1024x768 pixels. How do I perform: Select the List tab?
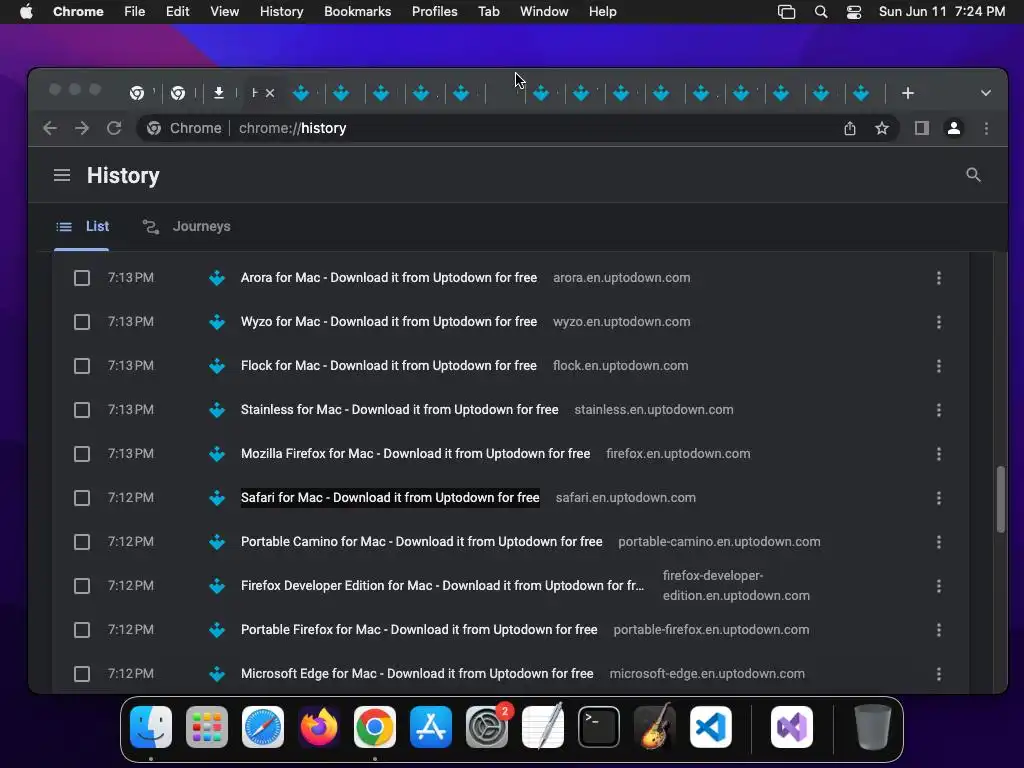click(82, 227)
